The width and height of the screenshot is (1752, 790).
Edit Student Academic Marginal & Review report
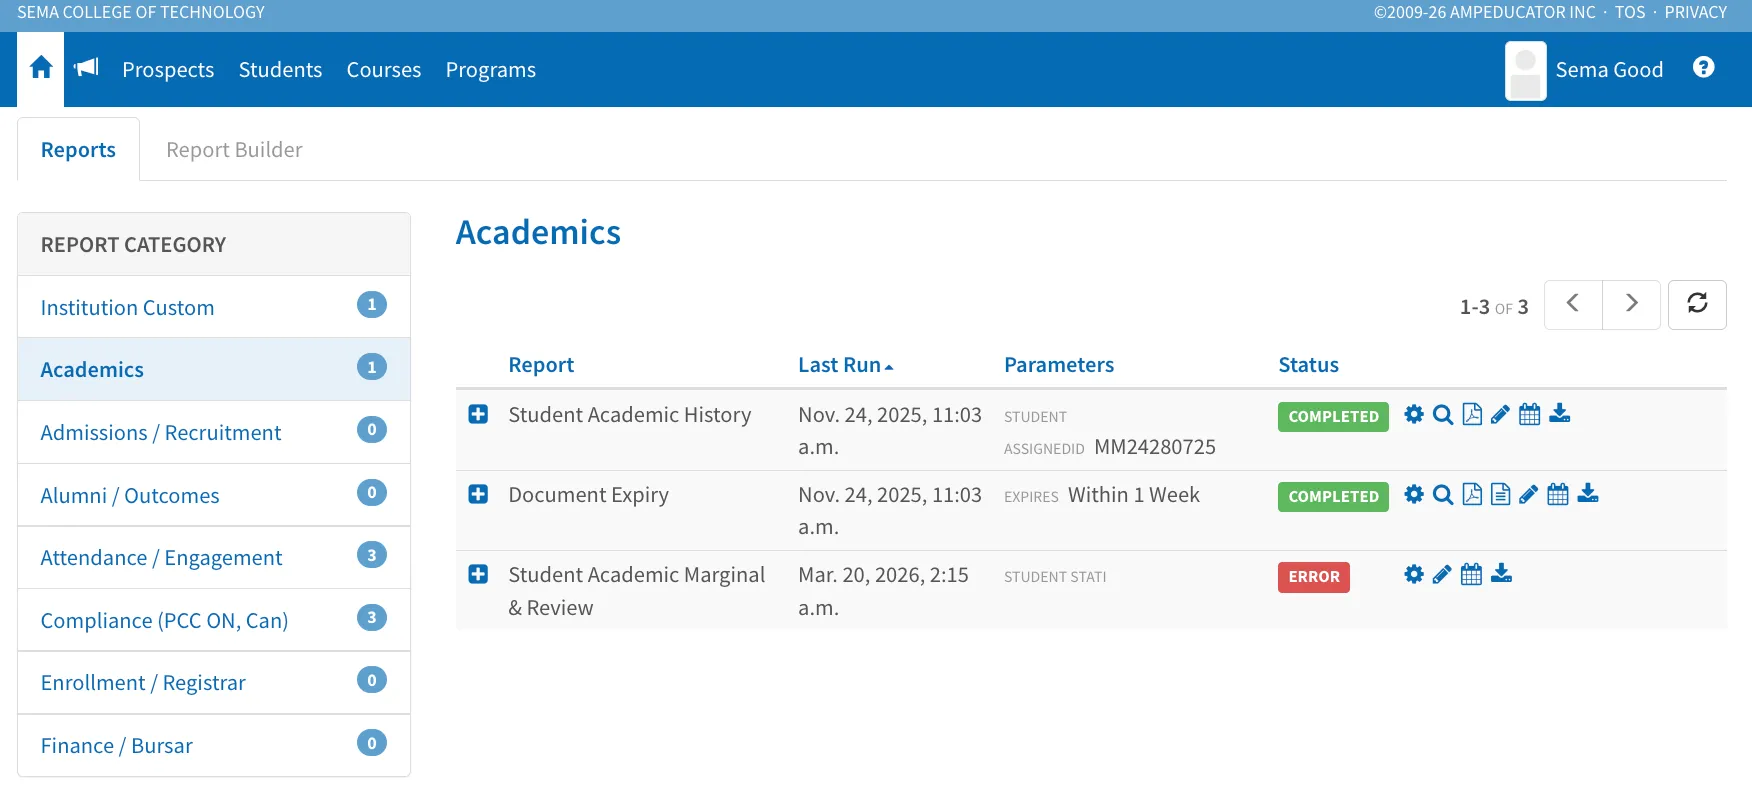1441,574
